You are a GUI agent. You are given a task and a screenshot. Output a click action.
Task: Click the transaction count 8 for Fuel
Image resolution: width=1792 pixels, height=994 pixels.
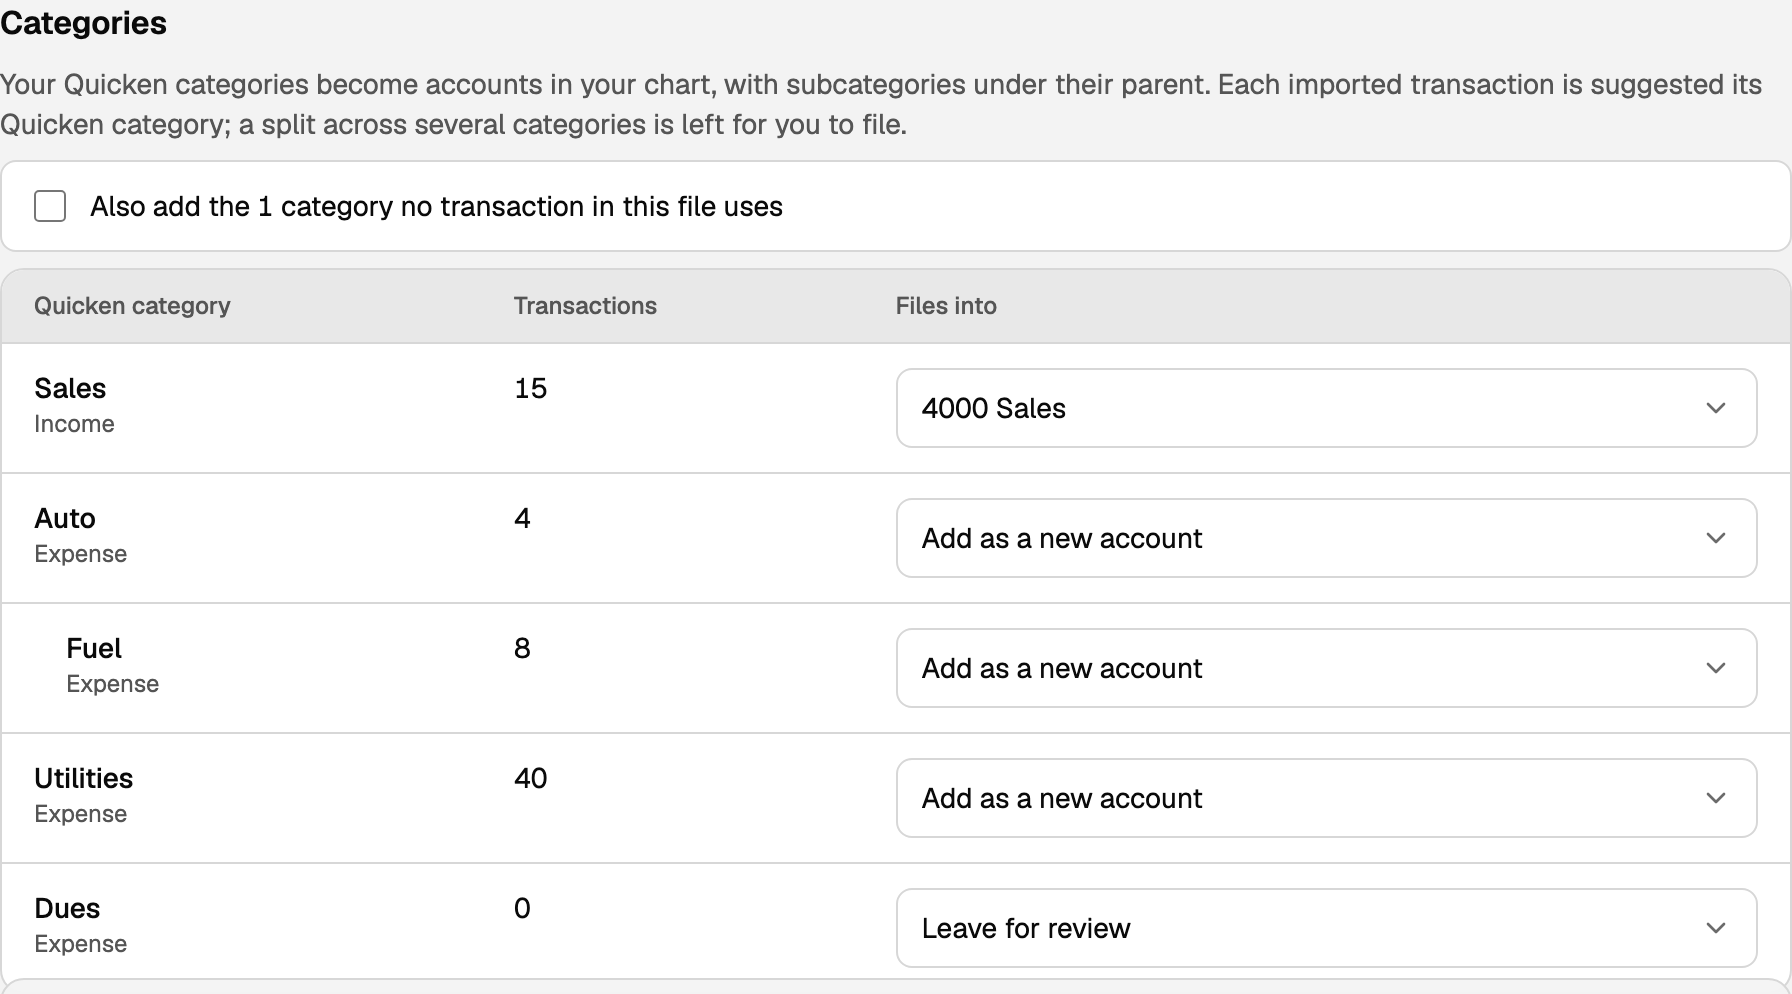point(522,648)
